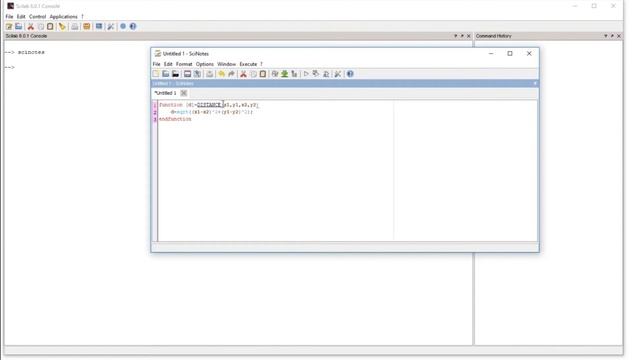This screenshot has height=360, width=640.
Task: Open the SciNotes File menu
Action: point(156,64)
